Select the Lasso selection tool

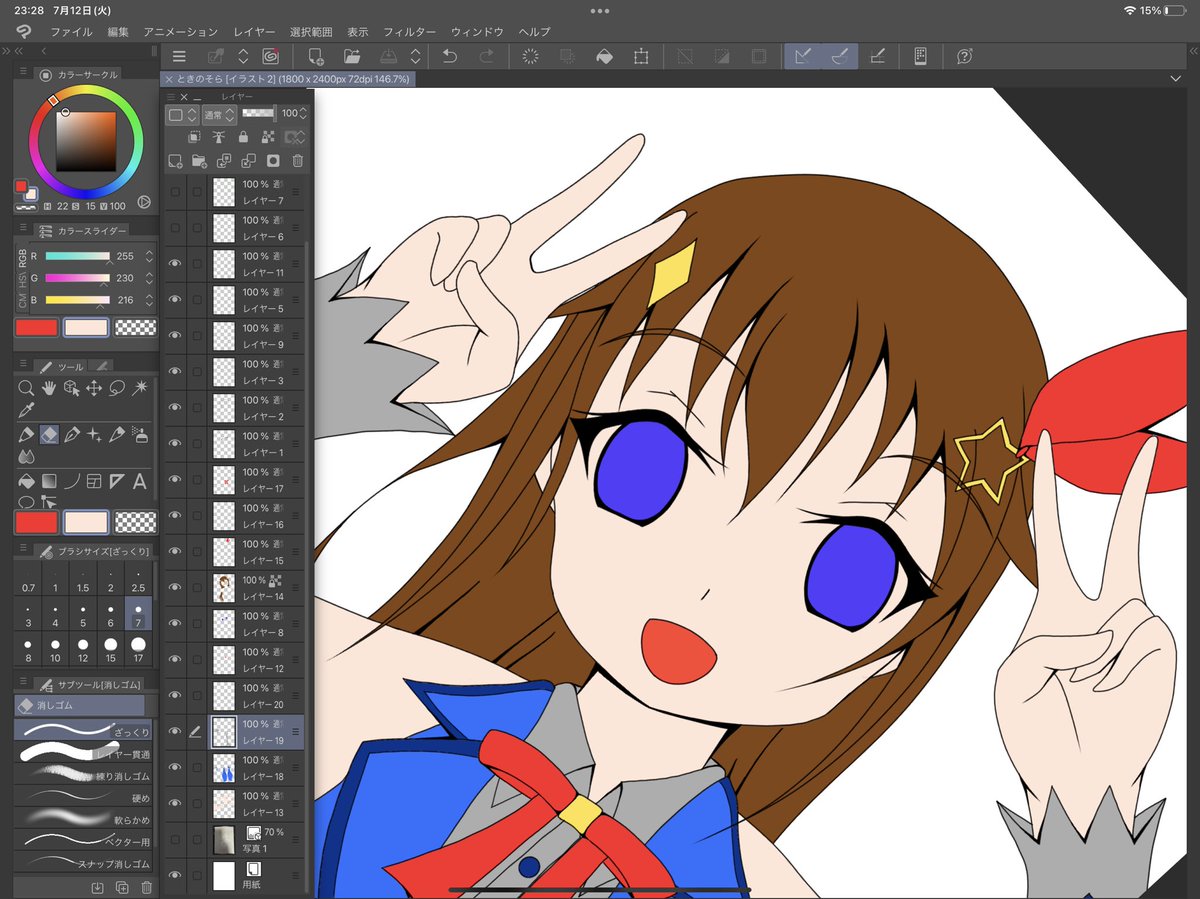[x=117, y=387]
